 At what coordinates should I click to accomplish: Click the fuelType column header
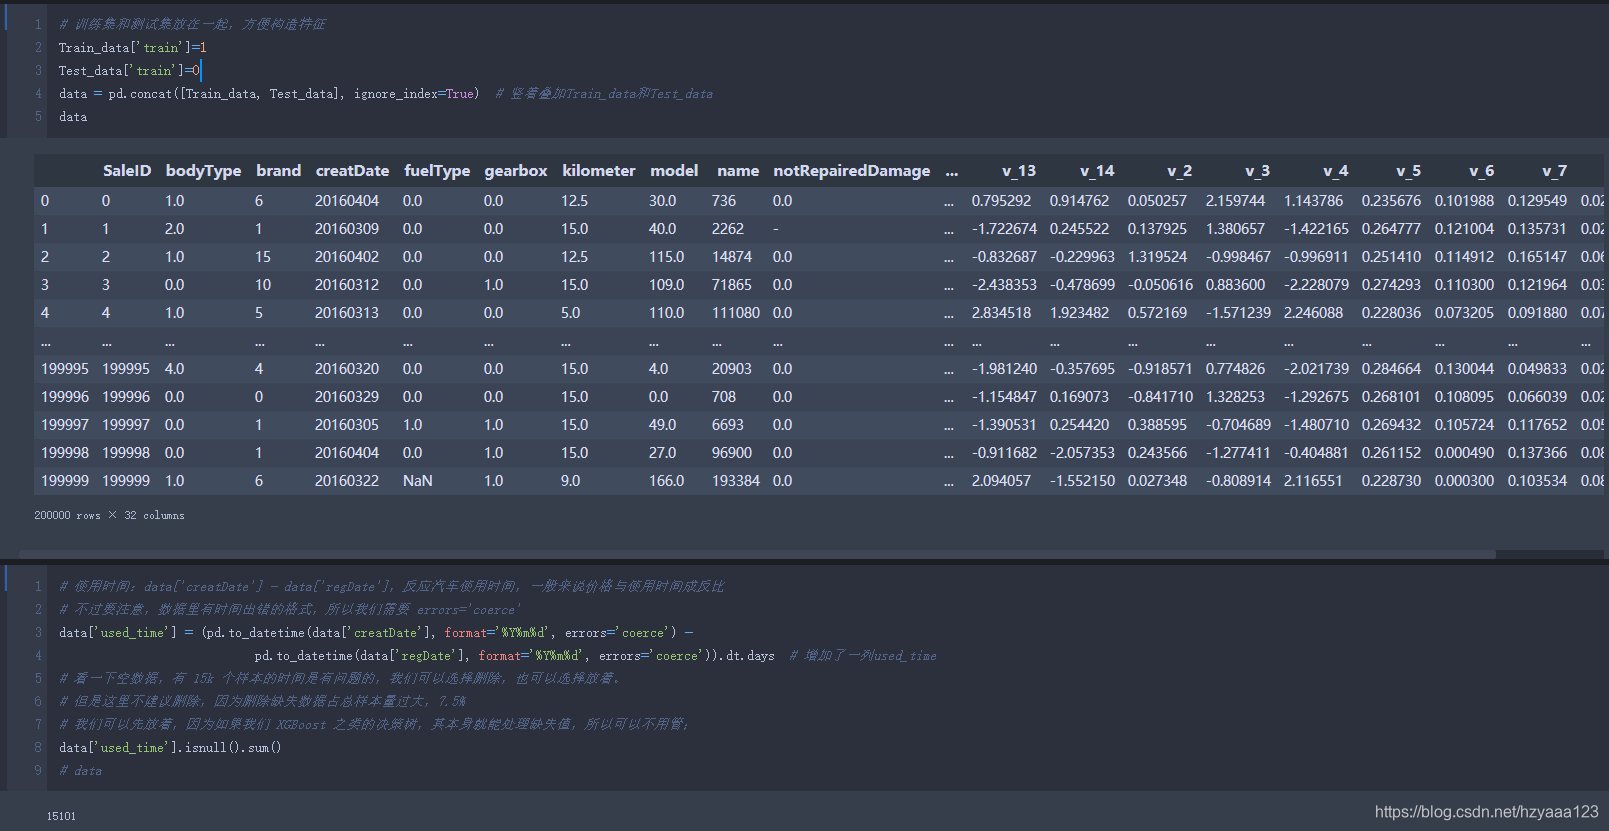437,171
